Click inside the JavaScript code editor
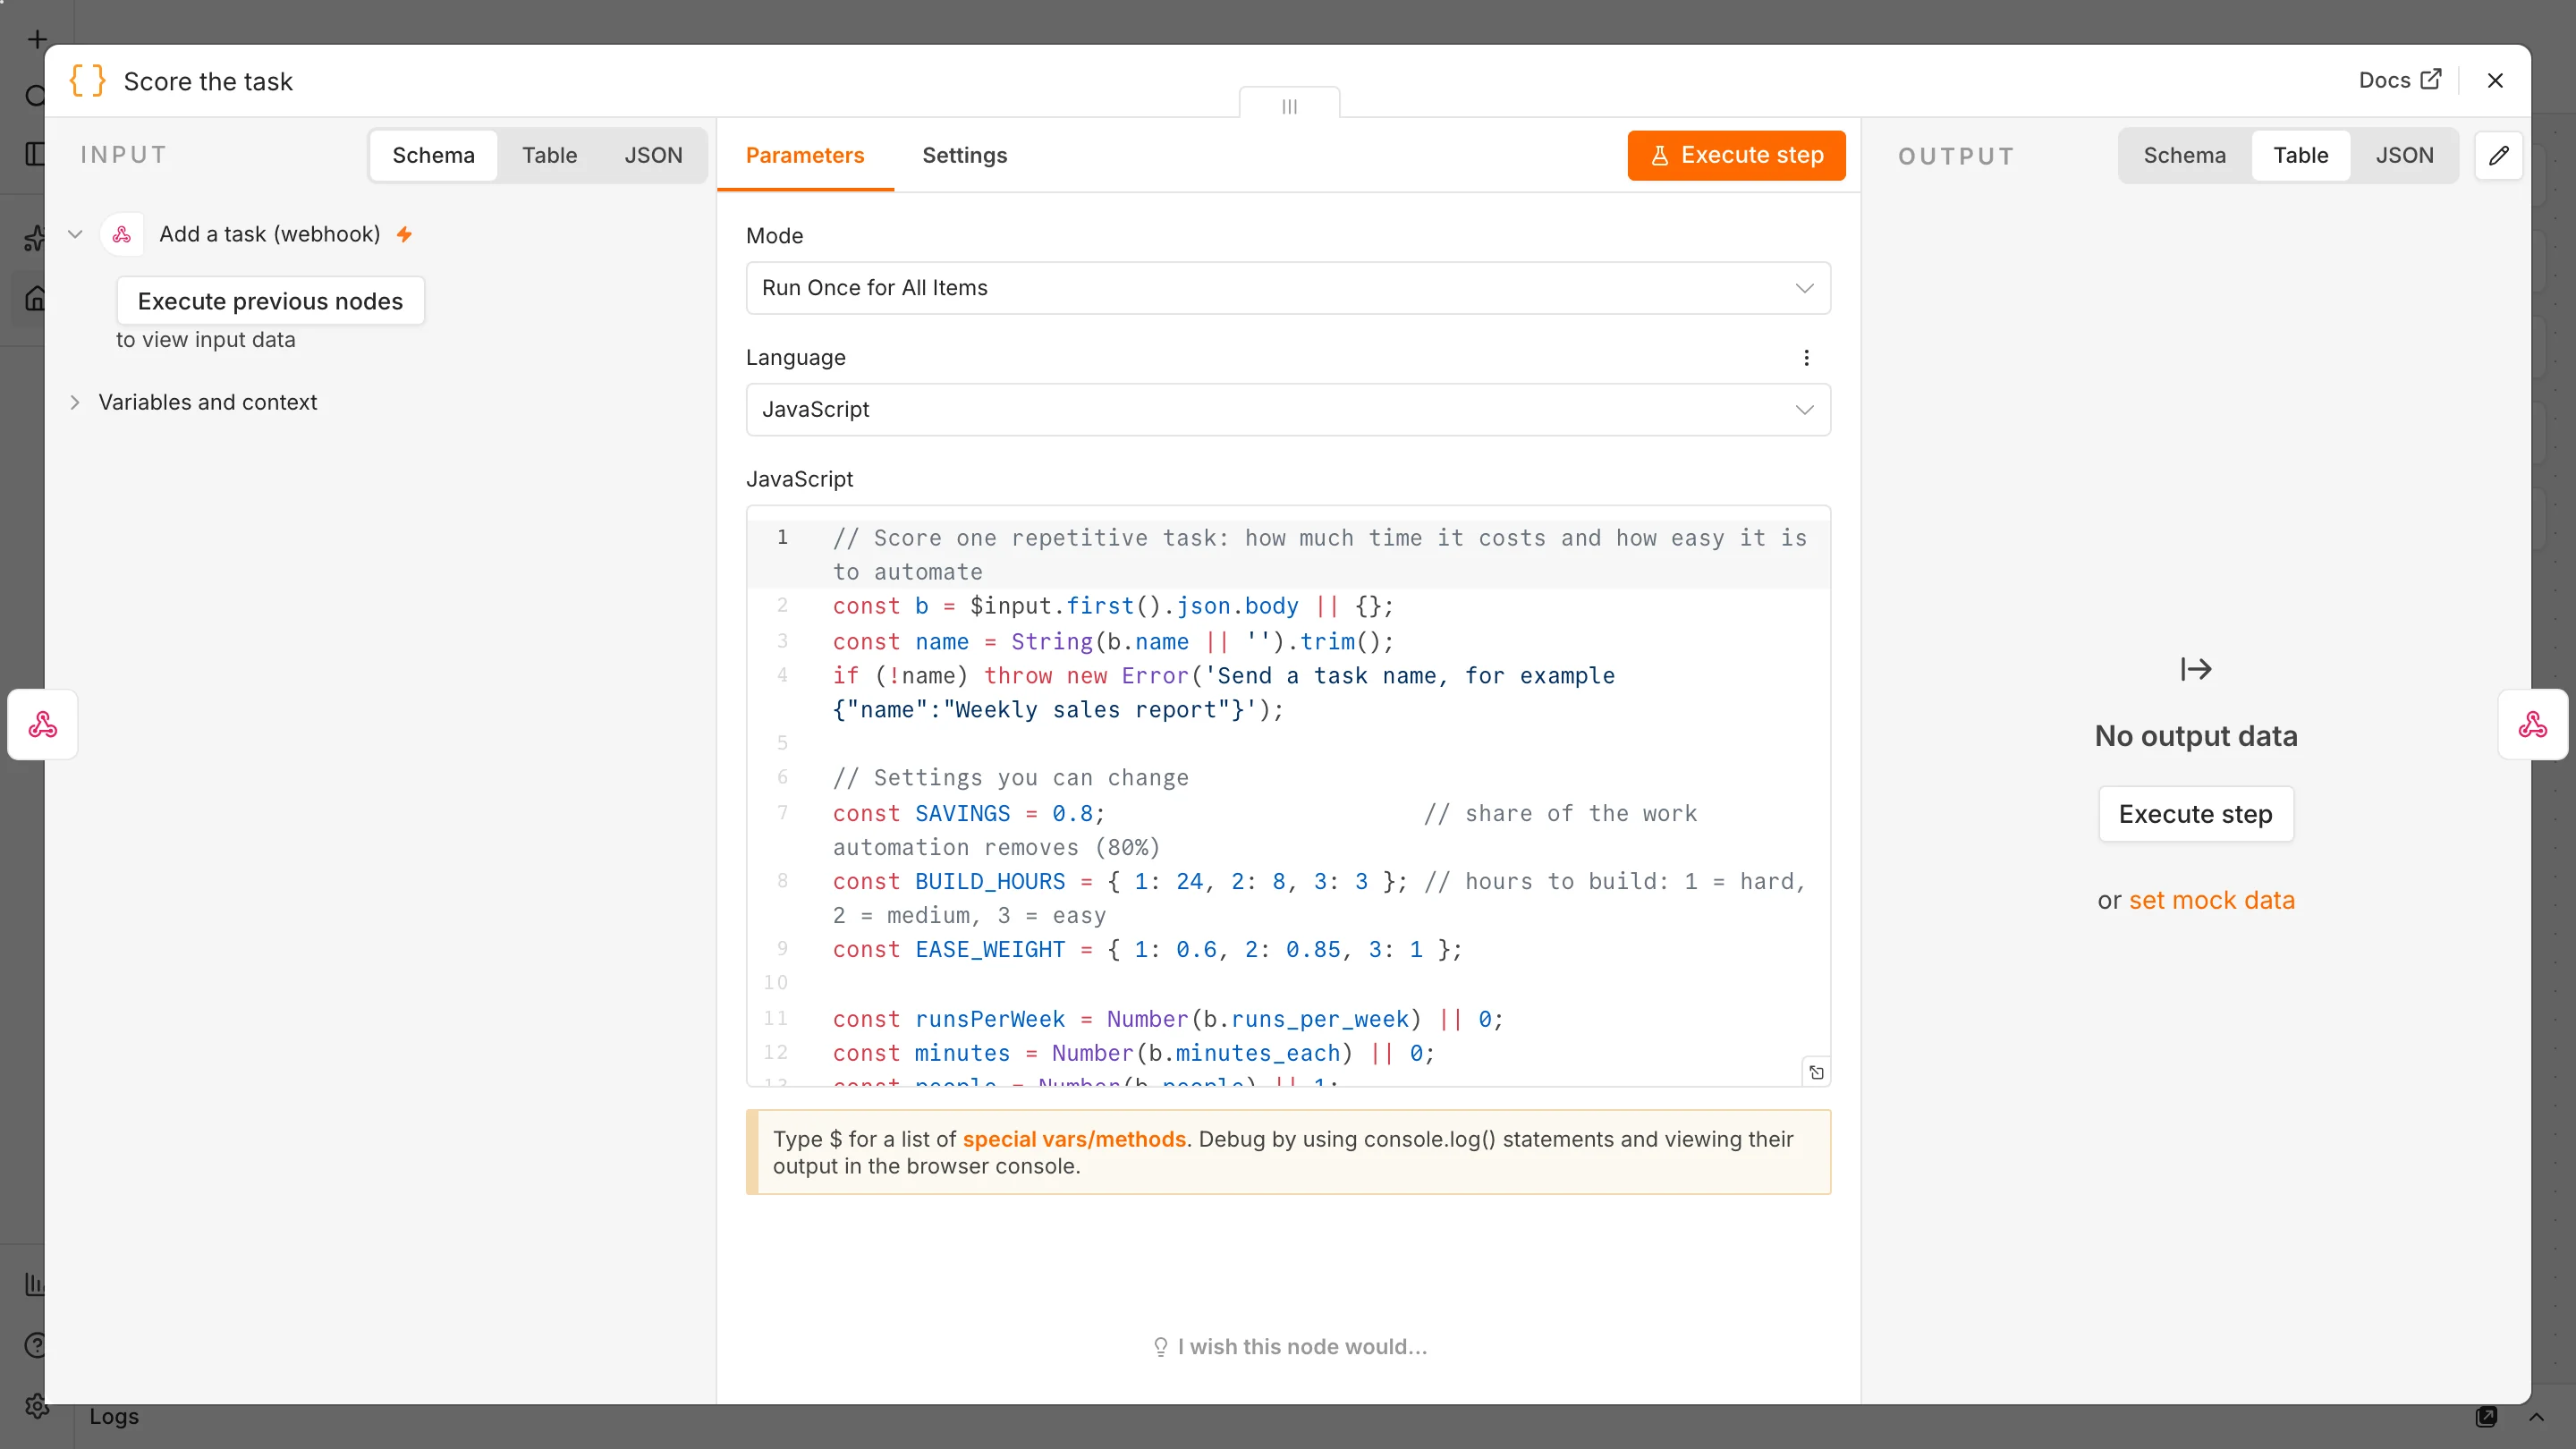Image resolution: width=2576 pixels, height=1449 pixels. (1288, 796)
